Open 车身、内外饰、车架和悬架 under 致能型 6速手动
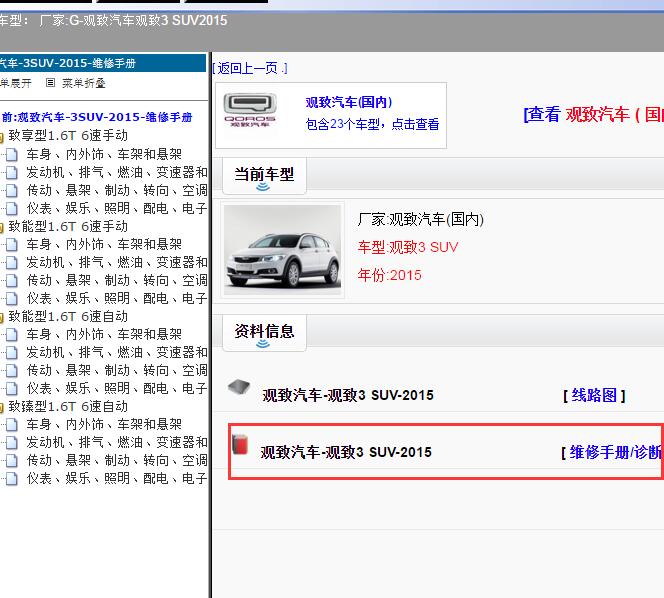Screen dimensions: 664x598 (x=104, y=244)
